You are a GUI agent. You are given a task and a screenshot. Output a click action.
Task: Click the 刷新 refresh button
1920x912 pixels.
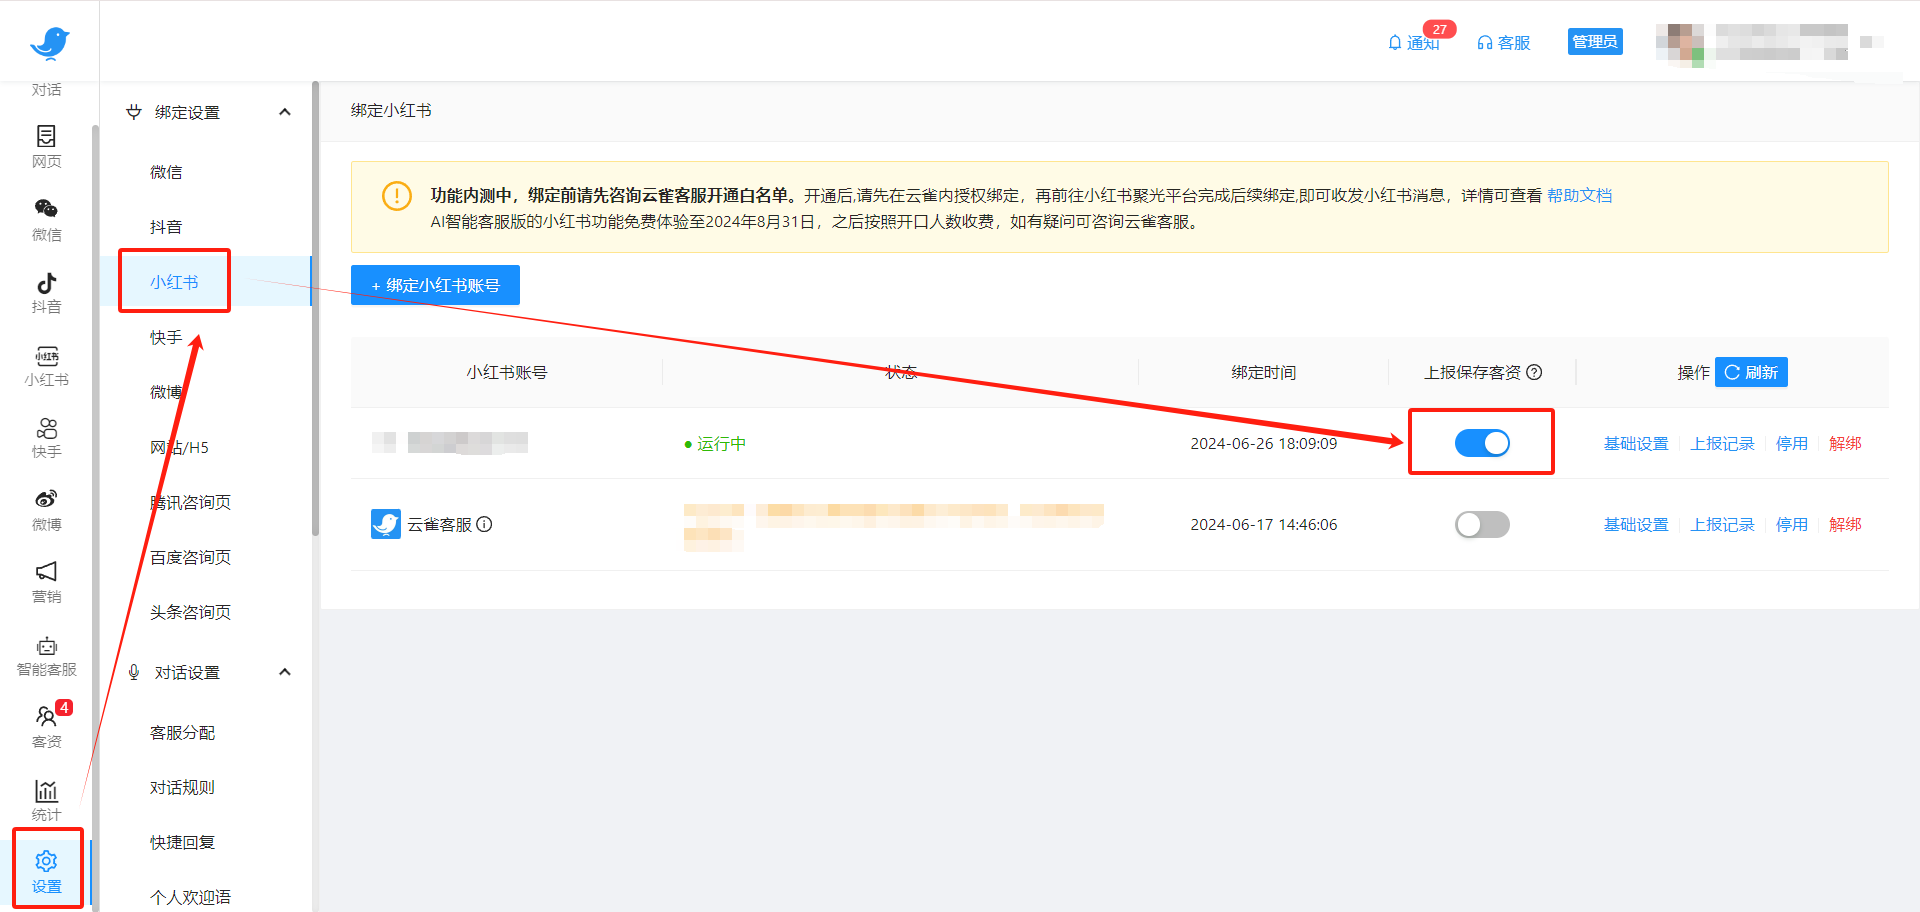point(1751,372)
